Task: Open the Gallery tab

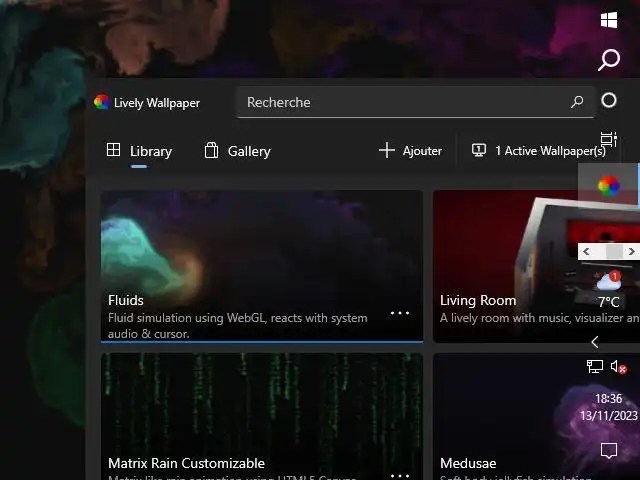Action: (x=237, y=151)
